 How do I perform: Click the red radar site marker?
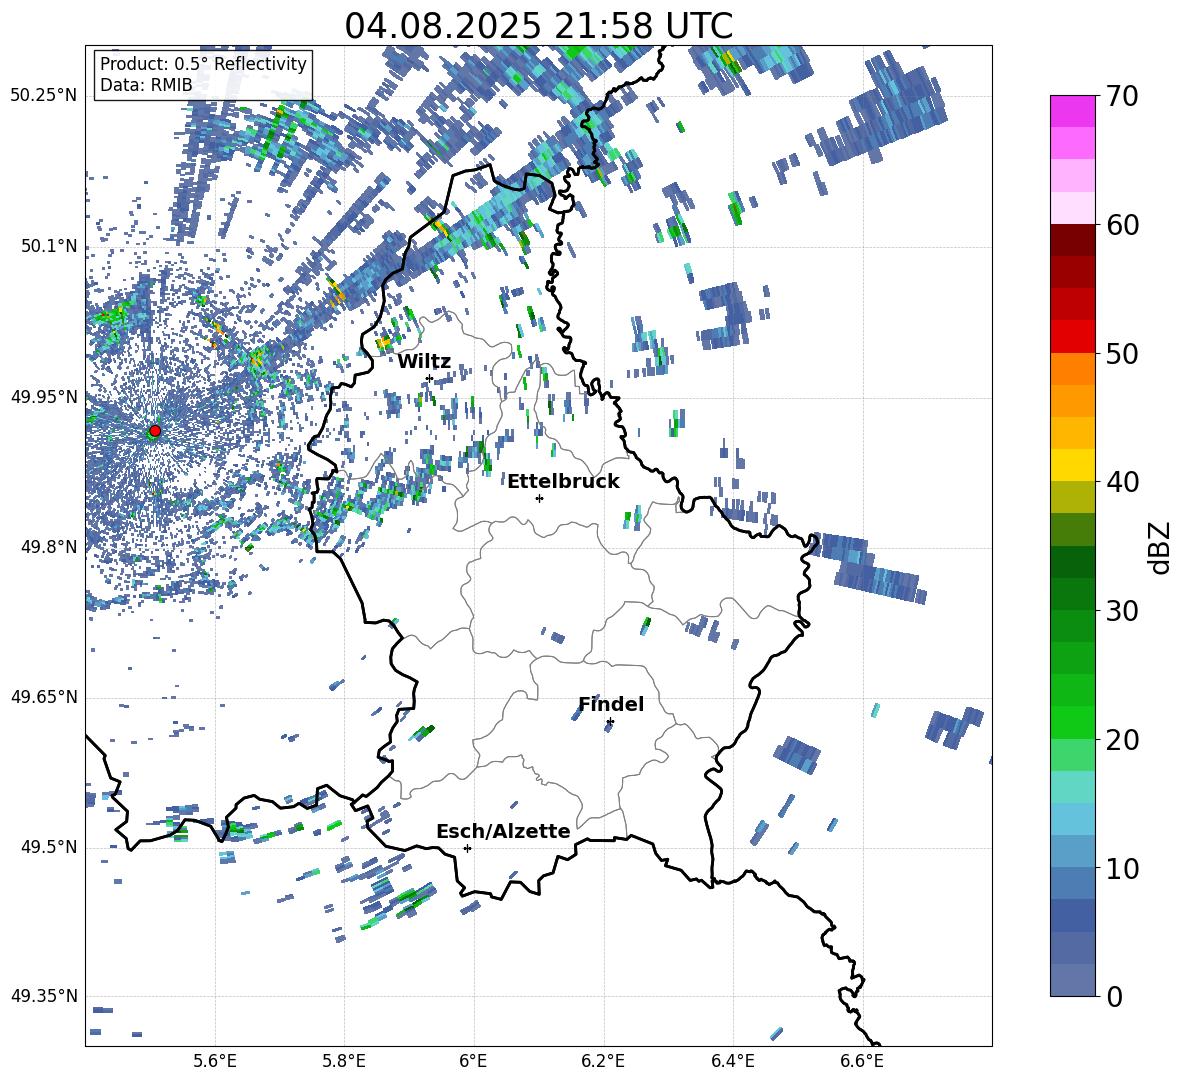[x=155, y=431]
